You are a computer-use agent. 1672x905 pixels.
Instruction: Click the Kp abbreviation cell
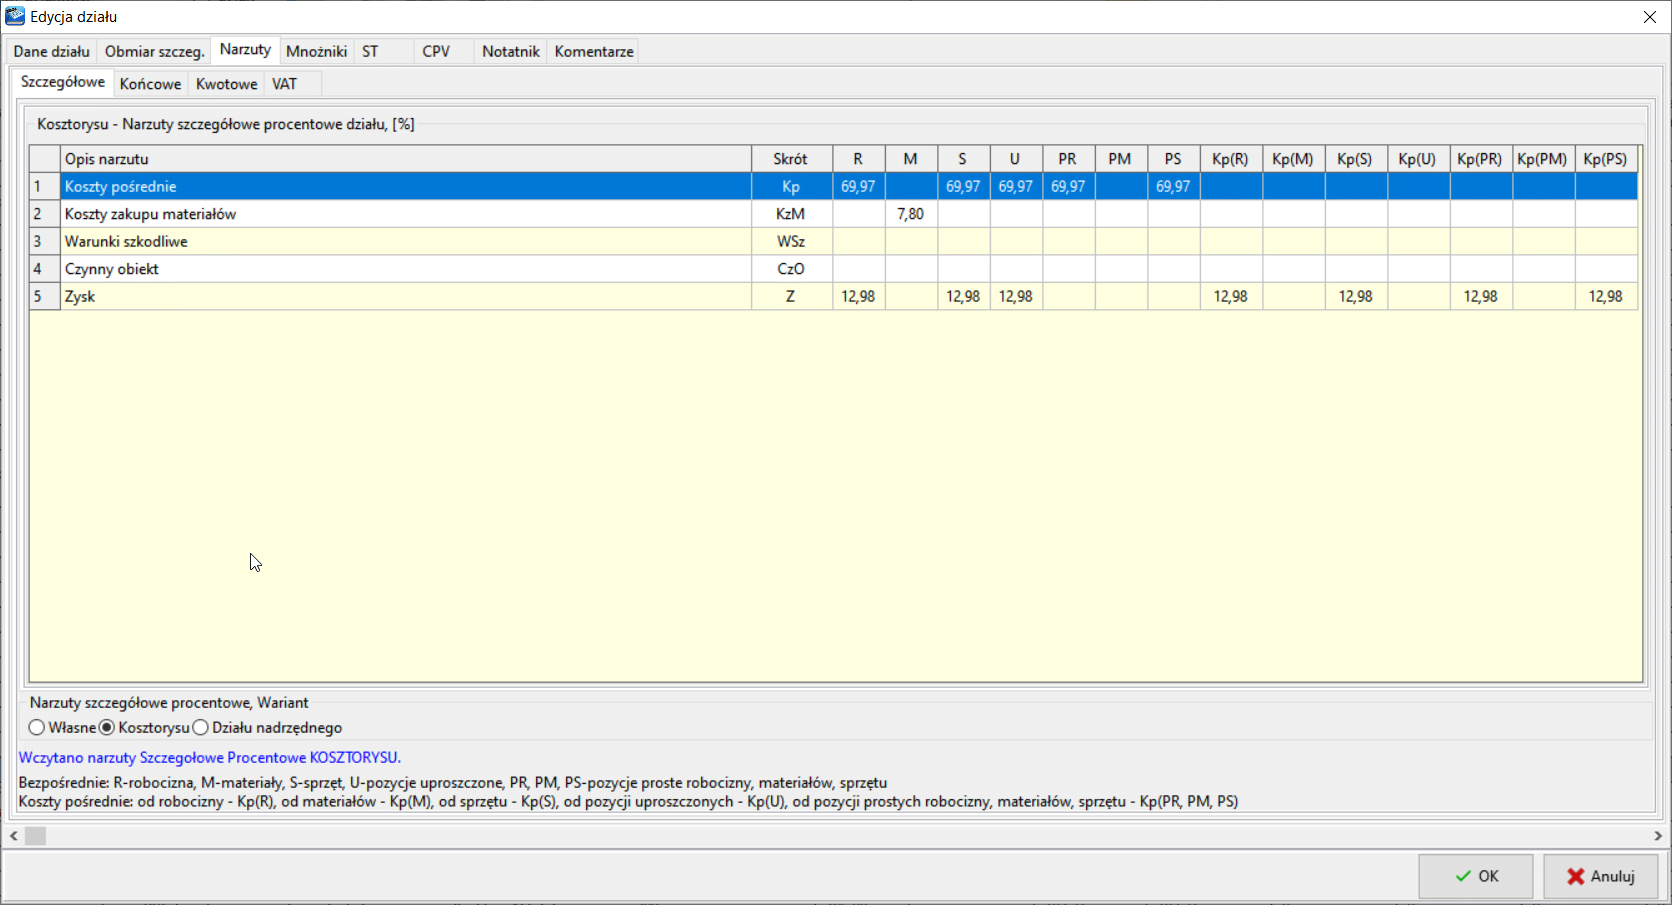coord(791,186)
